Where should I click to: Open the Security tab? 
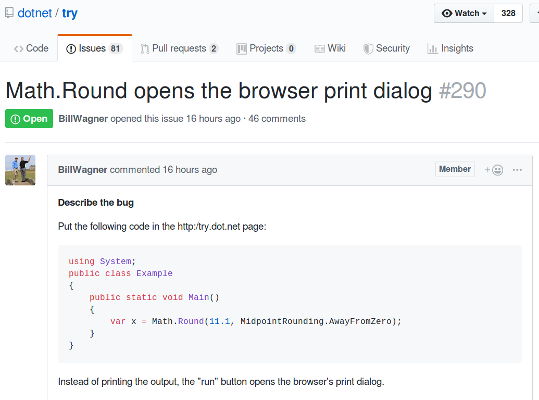click(x=387, y=48)
